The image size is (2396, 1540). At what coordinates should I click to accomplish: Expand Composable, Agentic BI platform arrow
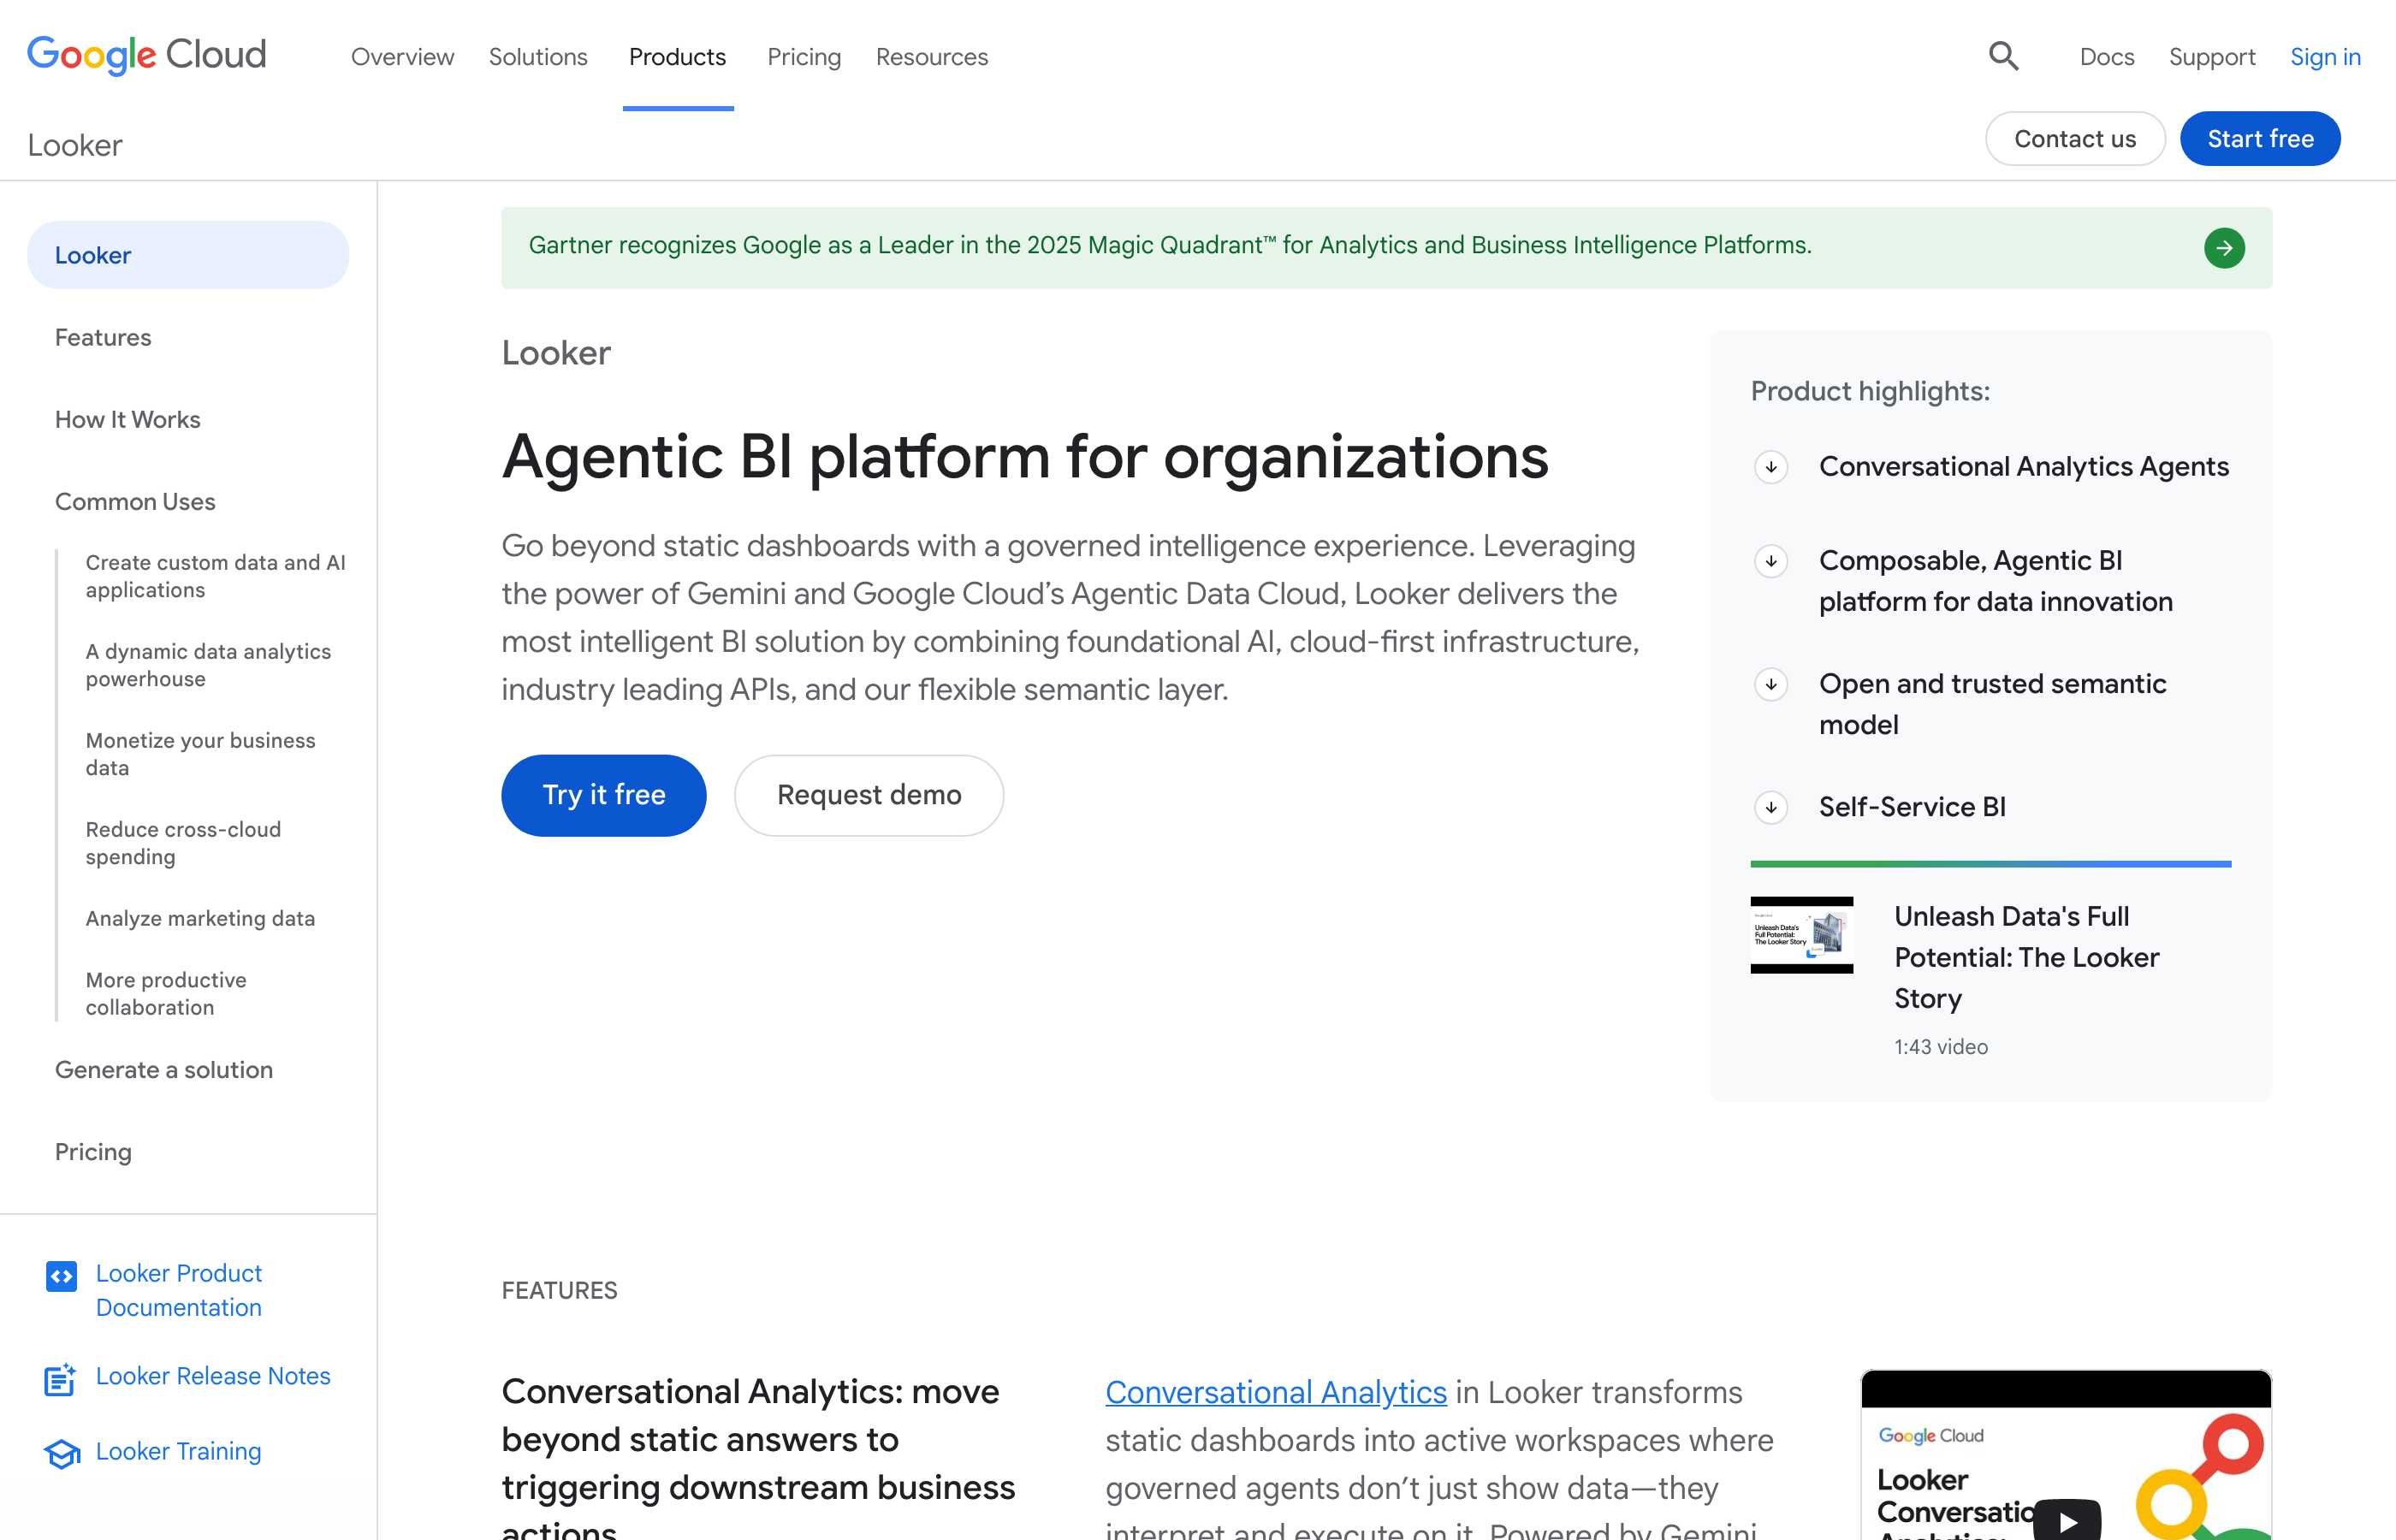[1771, 561]
